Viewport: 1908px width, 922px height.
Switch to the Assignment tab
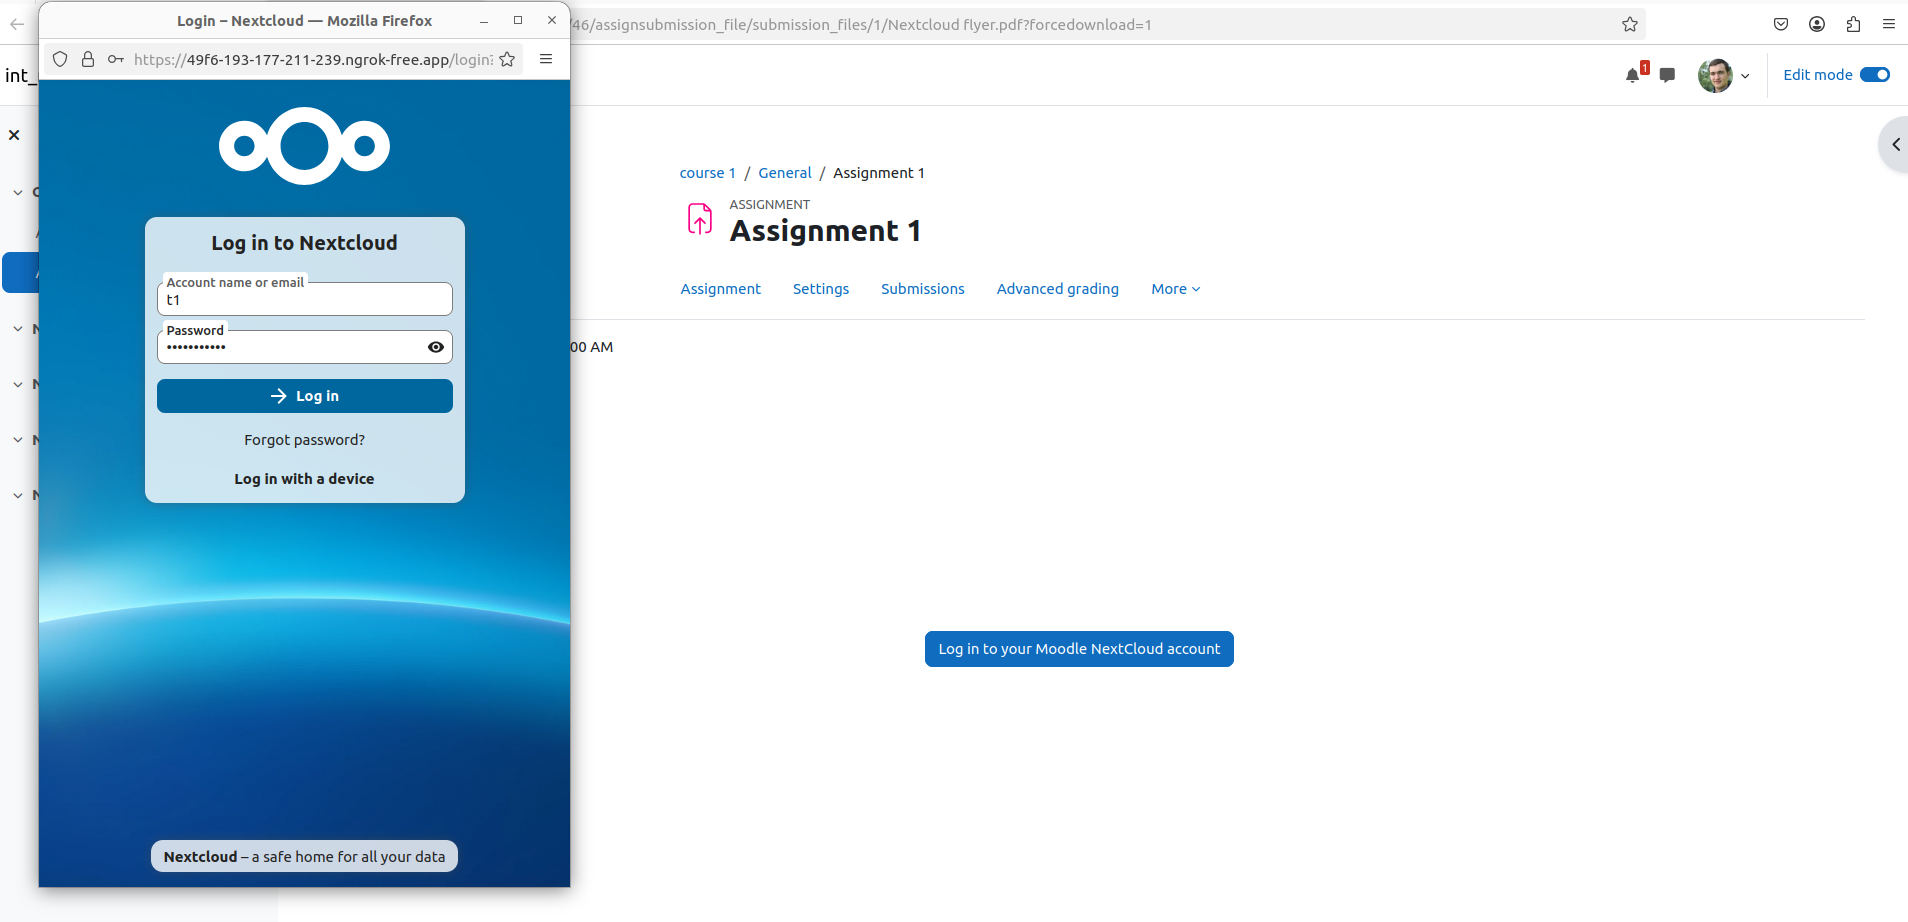pyautogui.click(x=721, y=289)
